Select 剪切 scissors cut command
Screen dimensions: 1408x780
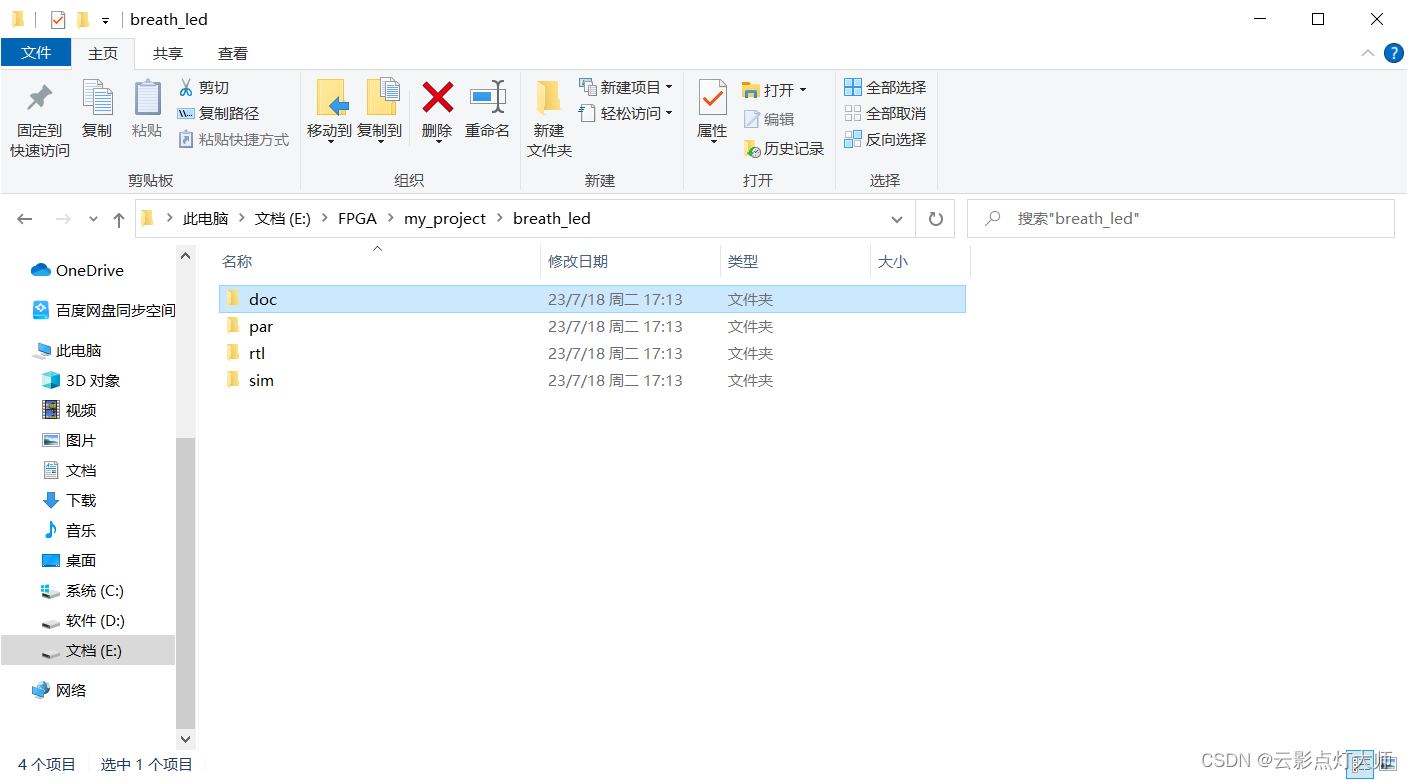click(204, 88)
